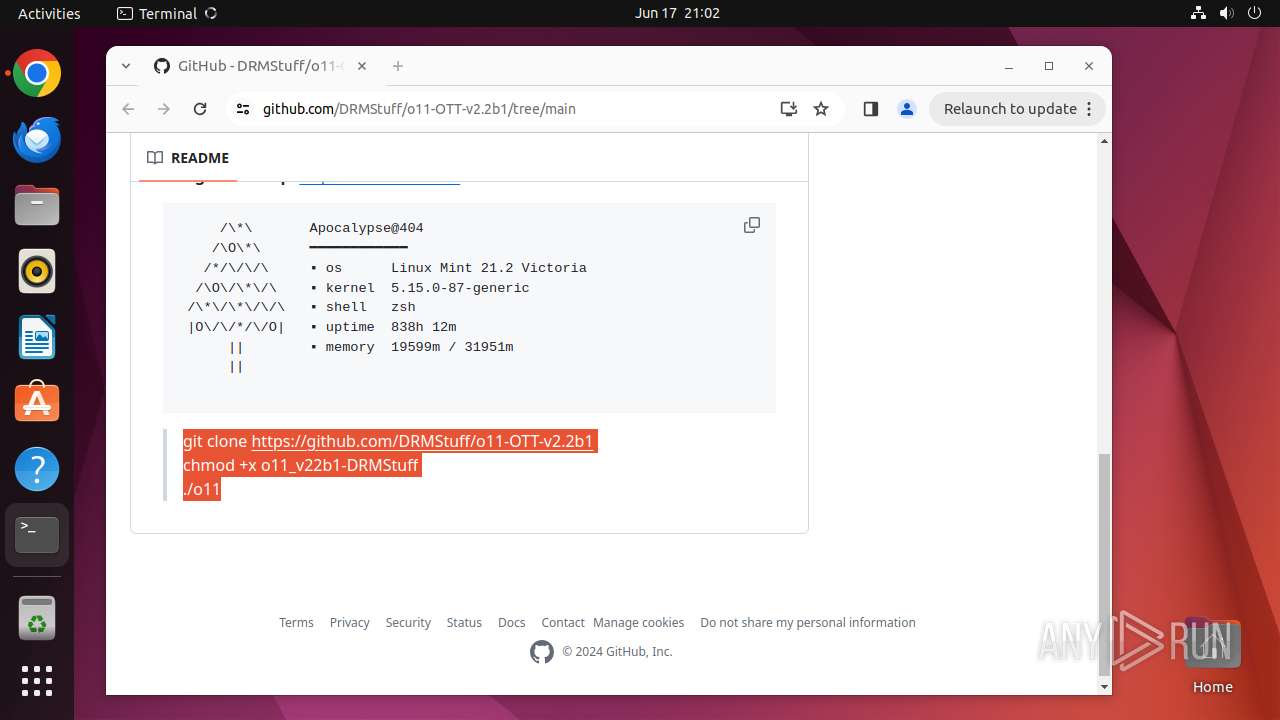Open the Terms footer link
This screenshot has height=720, width=1280.
point(296,622)
